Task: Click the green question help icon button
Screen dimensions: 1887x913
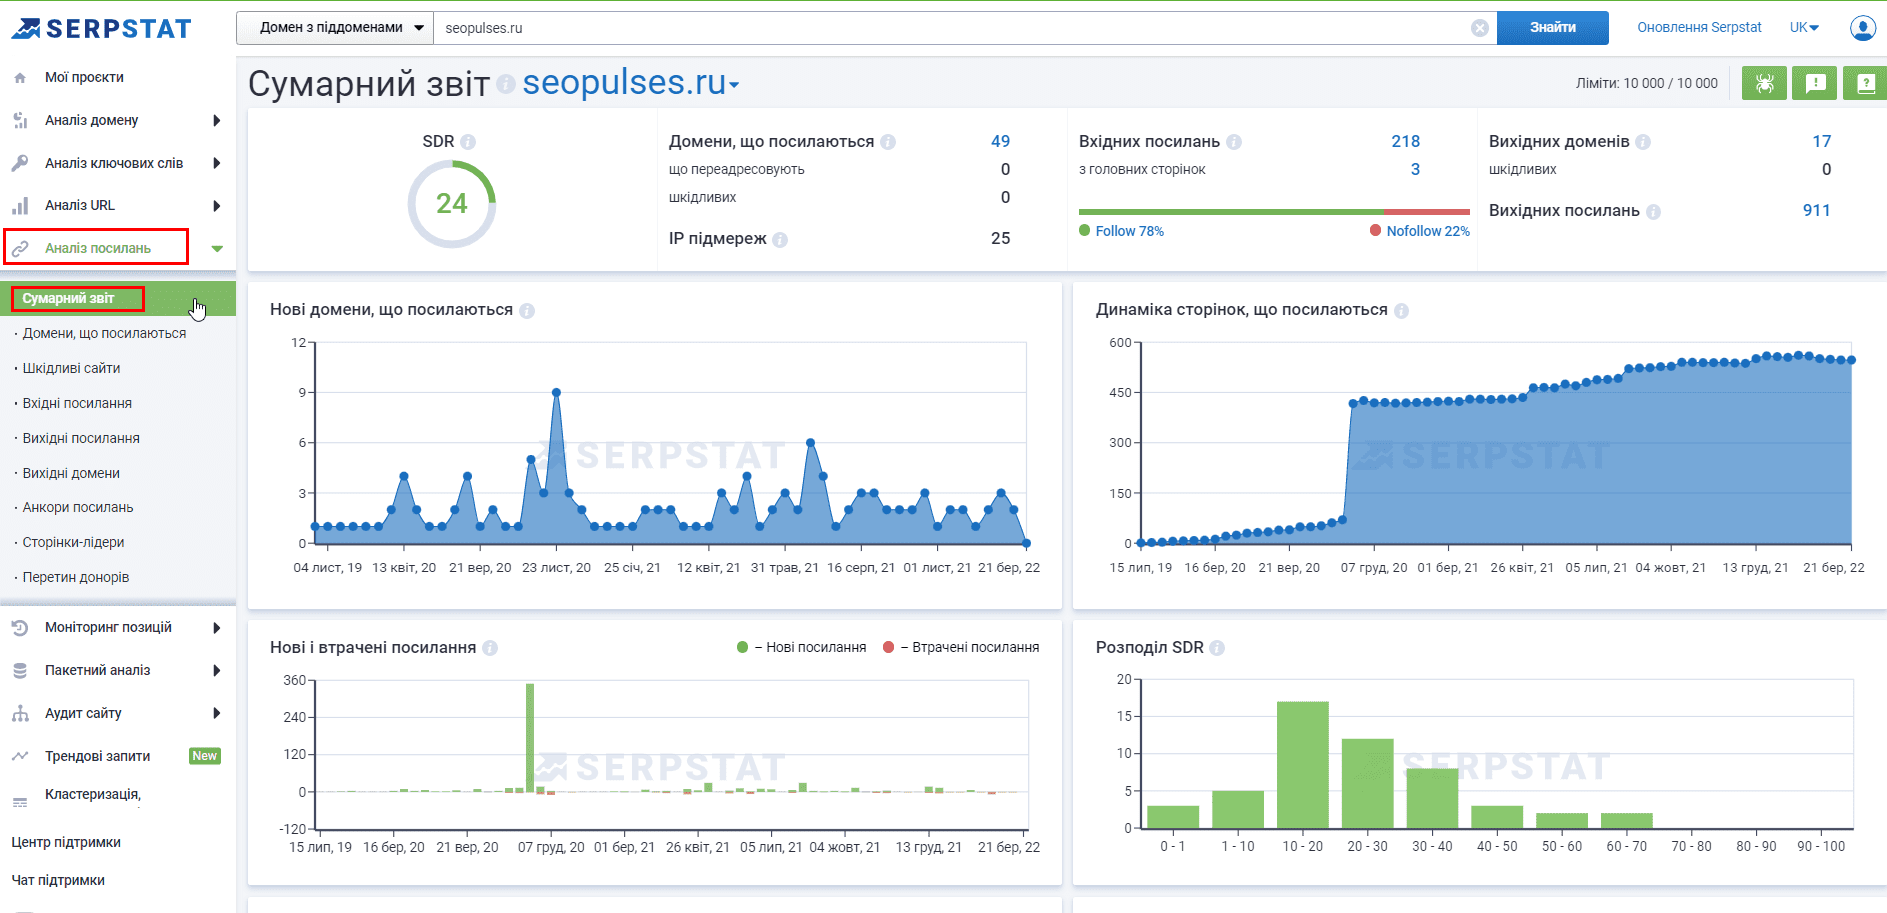Action: [1865, 83]
